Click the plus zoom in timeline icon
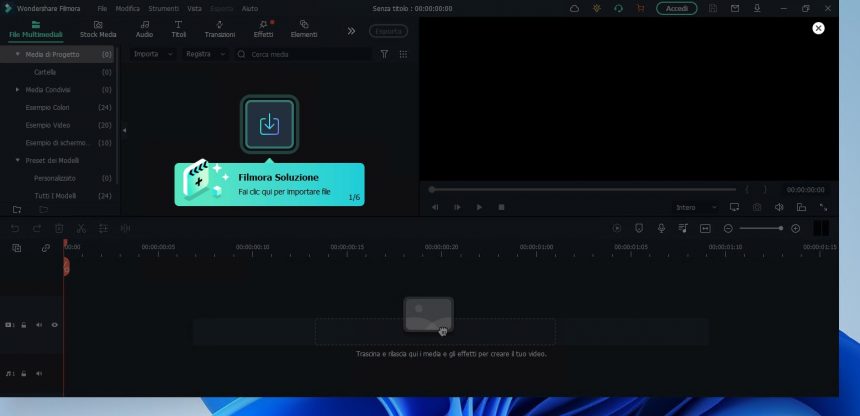This screenshot has width=860, height=416. [796, 228]
